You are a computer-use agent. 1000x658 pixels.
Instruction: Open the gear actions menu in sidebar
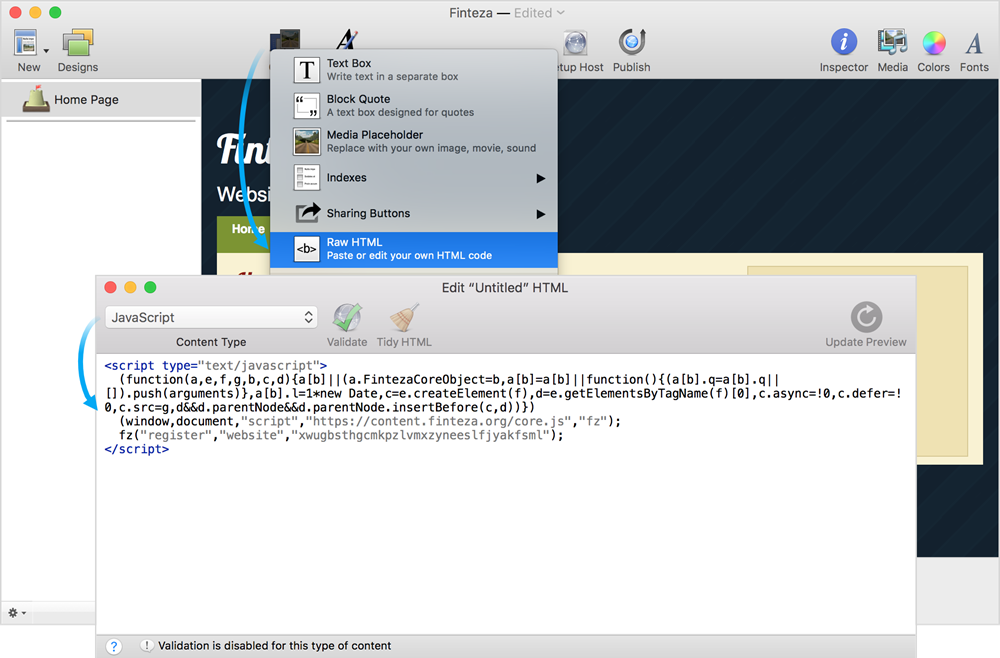point(17,612)
